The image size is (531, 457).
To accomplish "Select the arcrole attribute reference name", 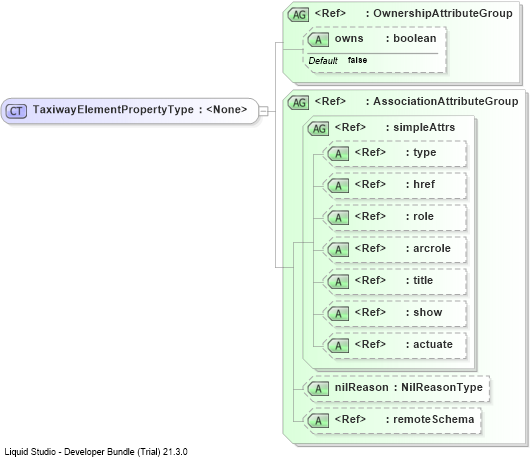I will [x=432, y=248].
